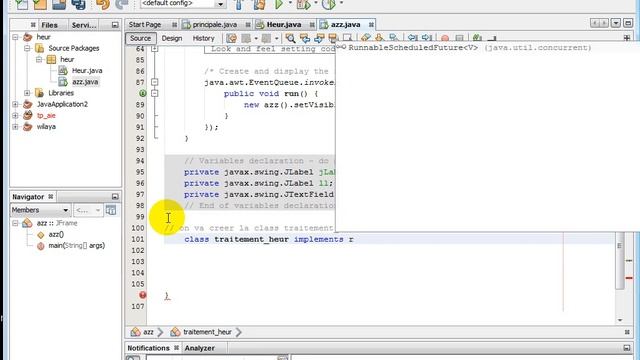This screenshot has height=360, width=640.
Task: Open the Services panel tab
Action: point(84,25)
